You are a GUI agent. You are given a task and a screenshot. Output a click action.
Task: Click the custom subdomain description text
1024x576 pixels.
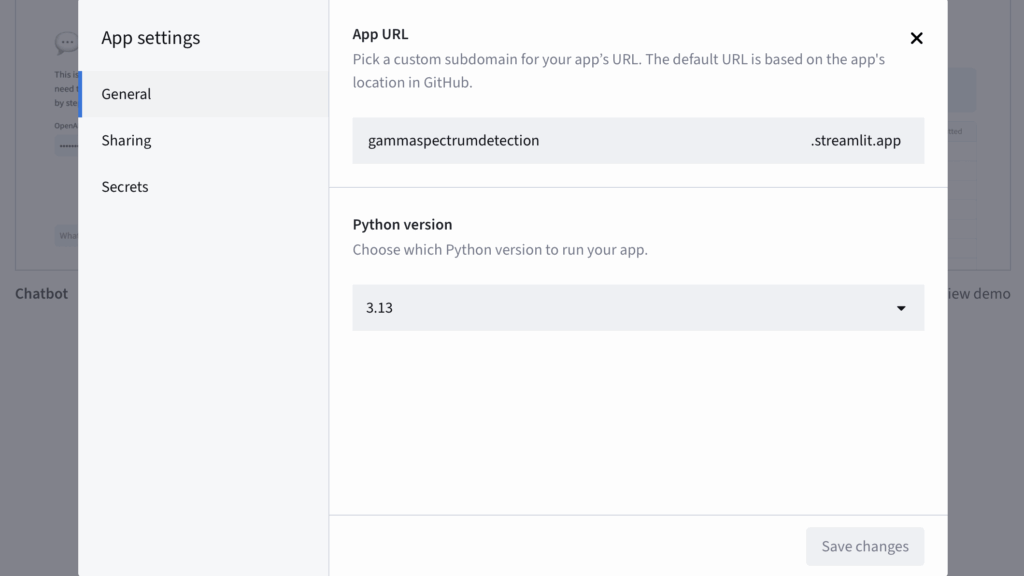[x=618, y=71]
